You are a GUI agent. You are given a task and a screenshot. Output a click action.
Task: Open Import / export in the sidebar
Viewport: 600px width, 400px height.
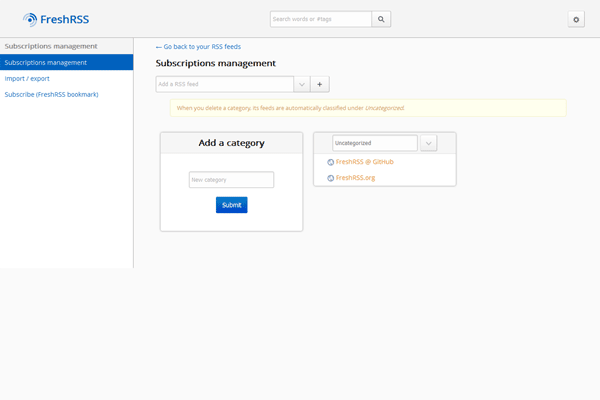coord(27,78)
